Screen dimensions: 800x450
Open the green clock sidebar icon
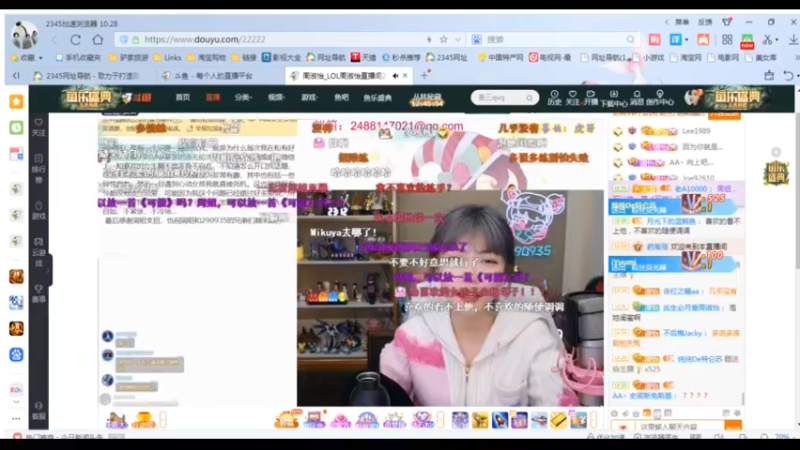16,128
